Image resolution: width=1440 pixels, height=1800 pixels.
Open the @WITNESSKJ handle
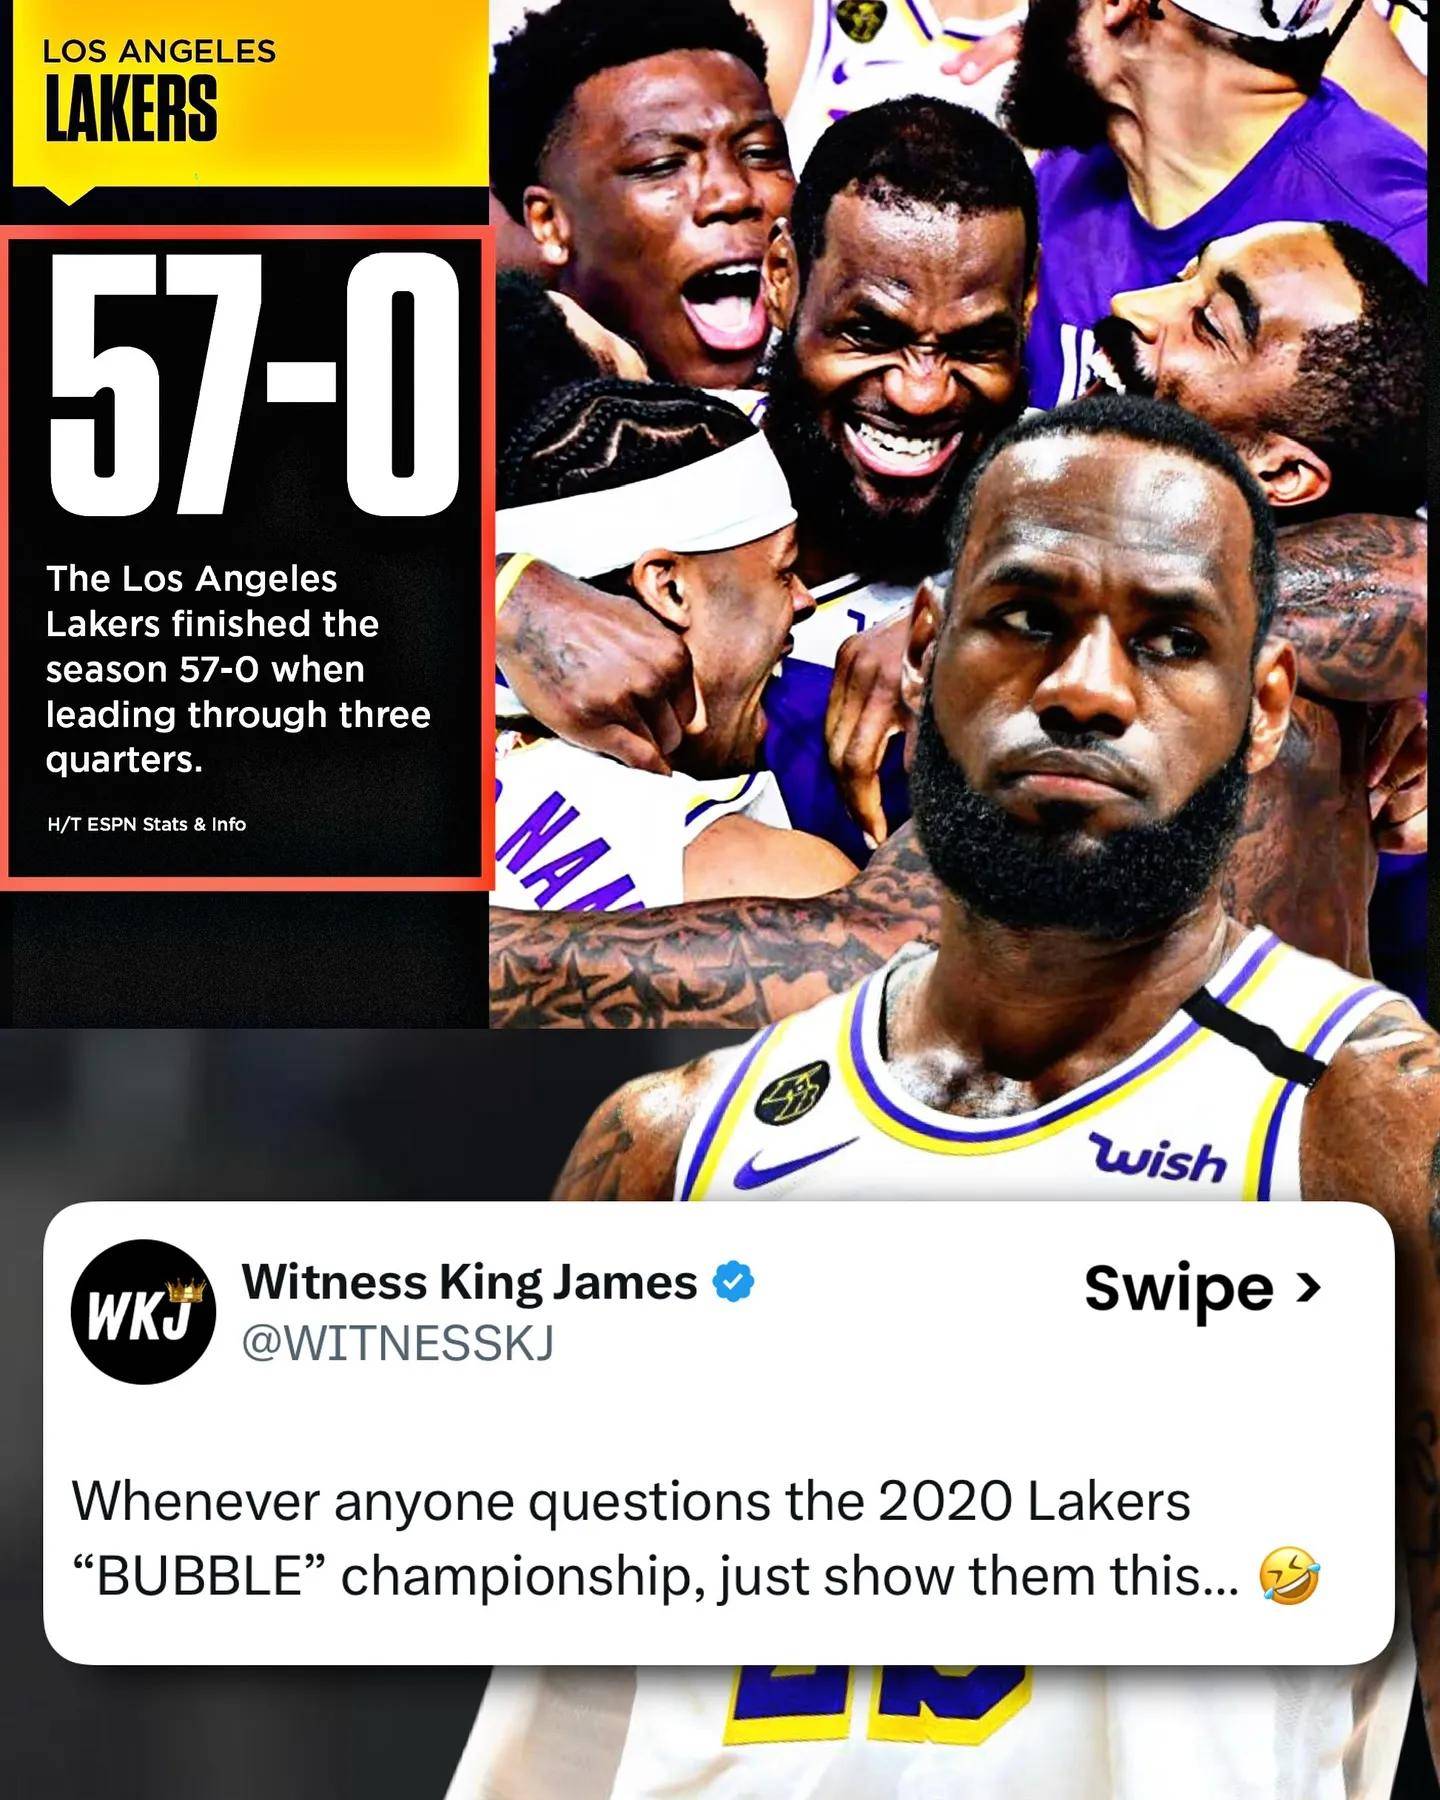397,1343
